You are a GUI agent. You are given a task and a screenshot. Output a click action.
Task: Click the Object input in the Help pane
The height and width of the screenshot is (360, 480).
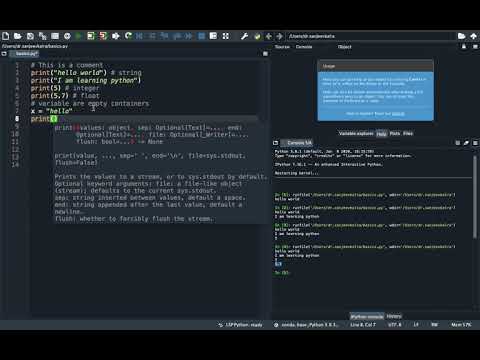tap(405, 47)
